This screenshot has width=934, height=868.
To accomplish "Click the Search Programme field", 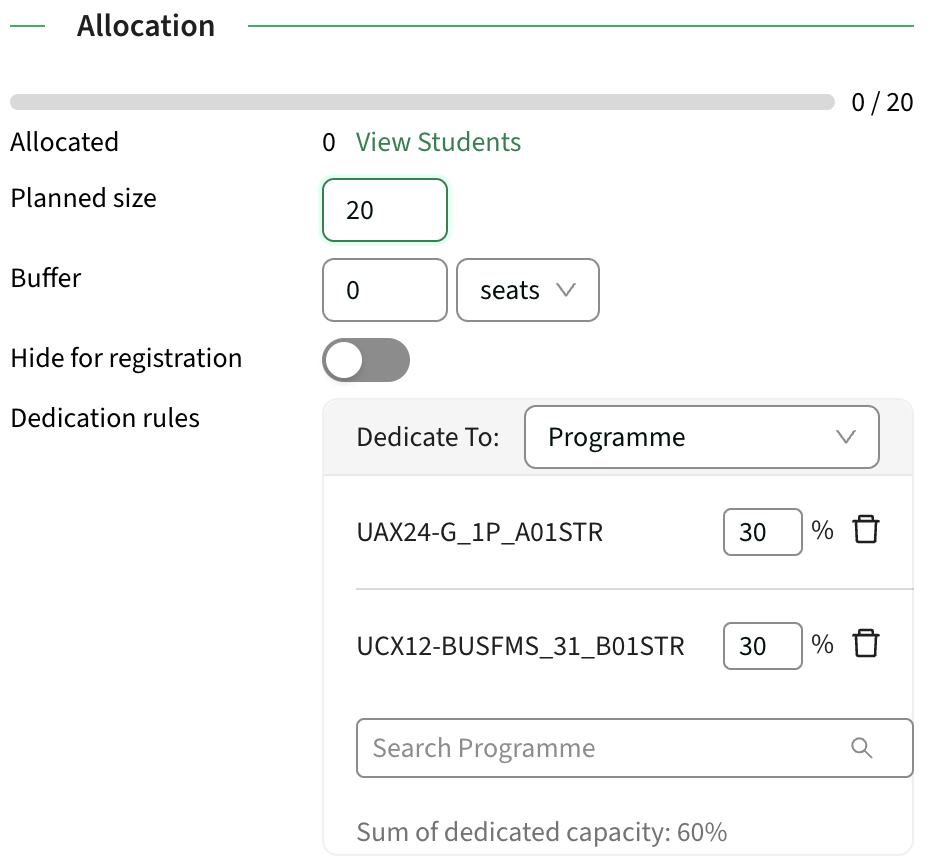I will point(634,748).
